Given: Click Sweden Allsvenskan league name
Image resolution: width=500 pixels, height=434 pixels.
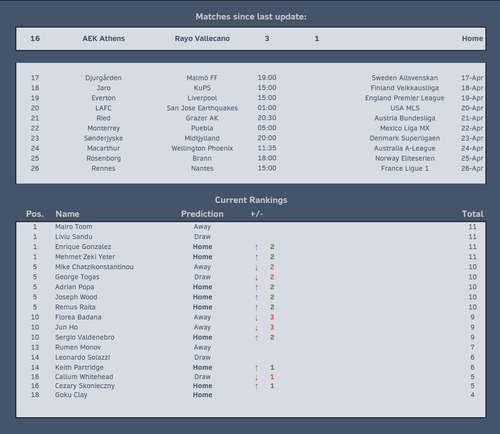Looking at the screenshot, I should pyautogui.click(x=405, y=78).
